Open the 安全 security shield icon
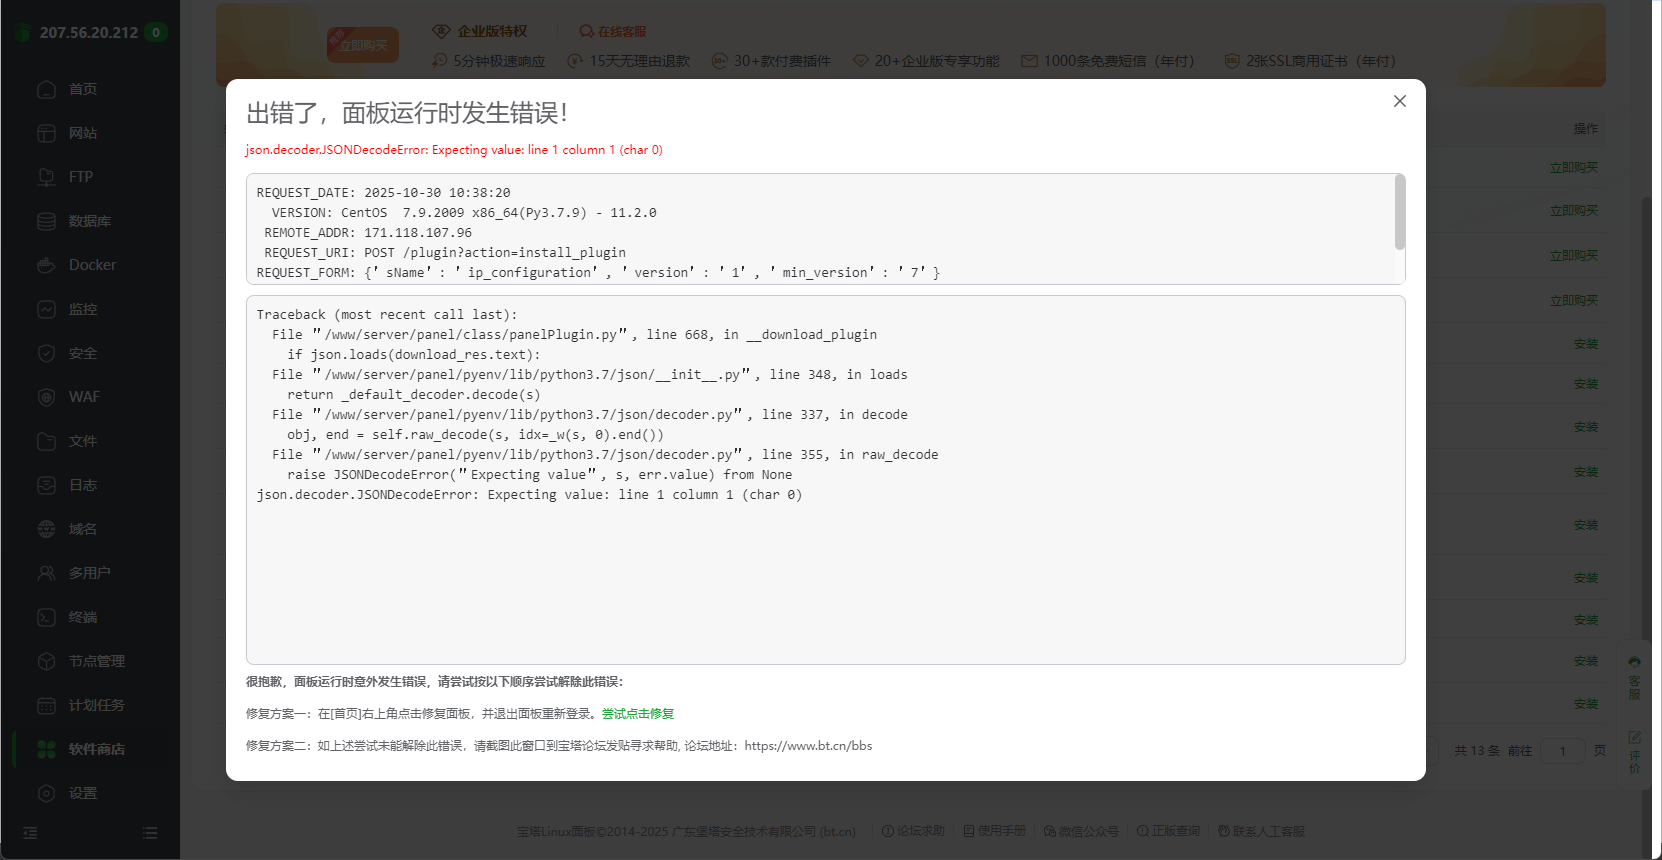Viewport: 1662px width, 860px height. pos(46,353)
